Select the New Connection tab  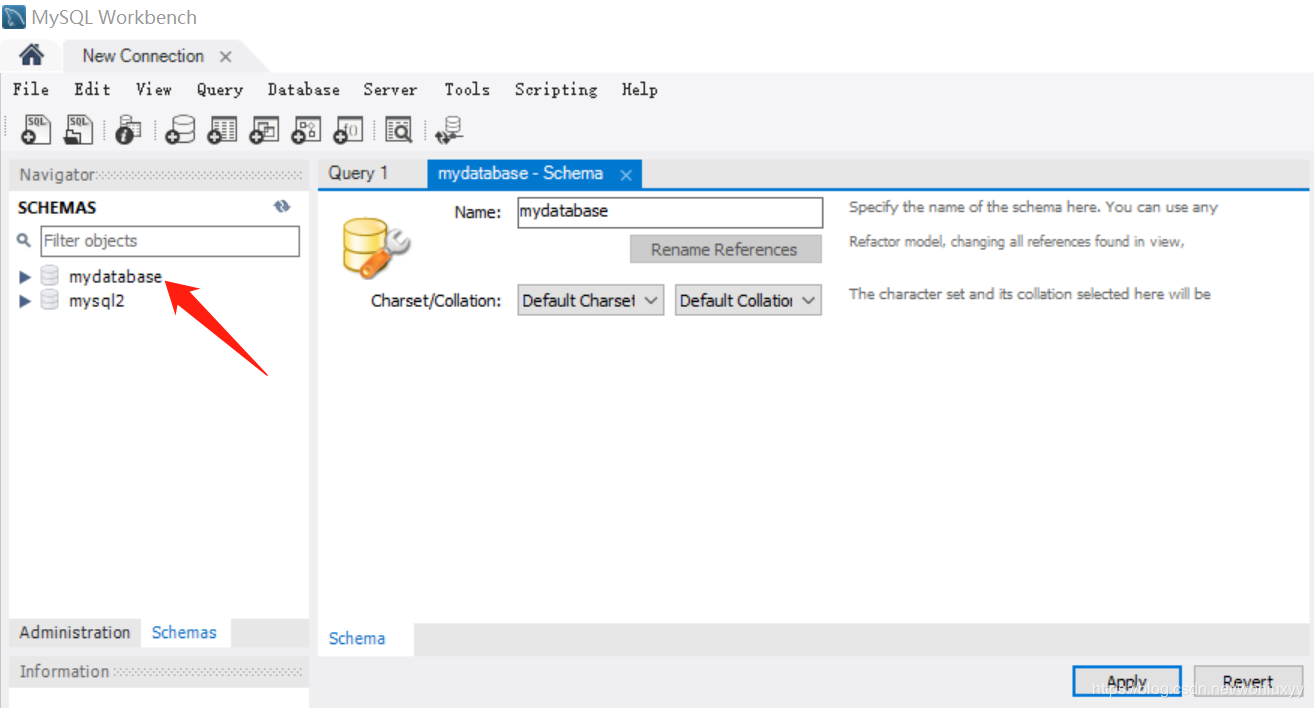[143, 56]
